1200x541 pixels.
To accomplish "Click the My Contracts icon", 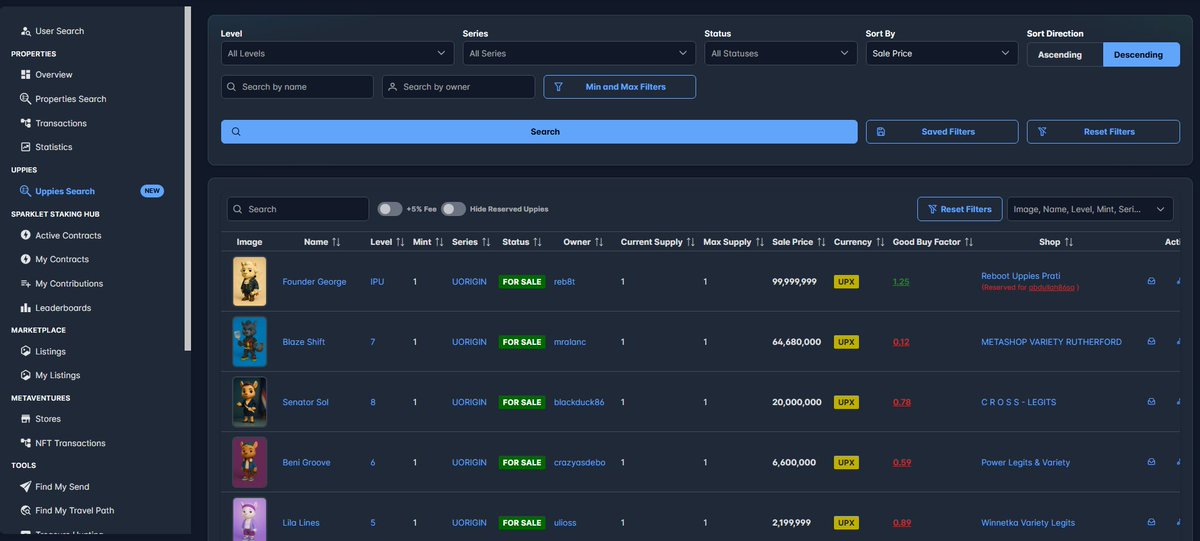I will click(x=26, y=259).
